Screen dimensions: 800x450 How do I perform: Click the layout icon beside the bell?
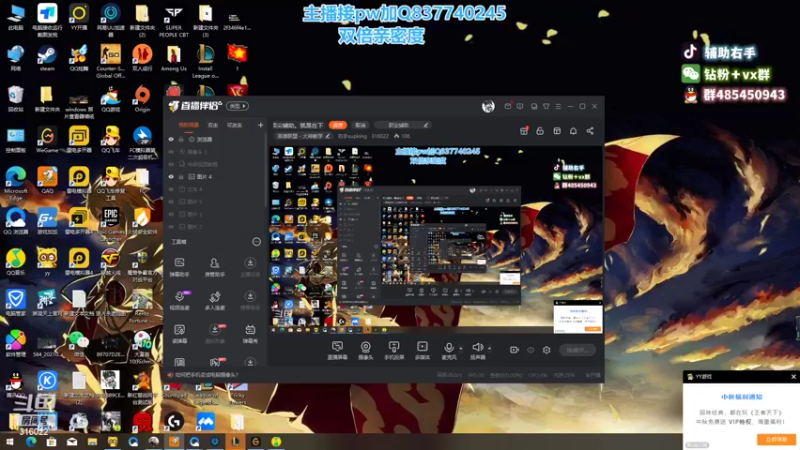pyautogui.click(x=557, y=131)
